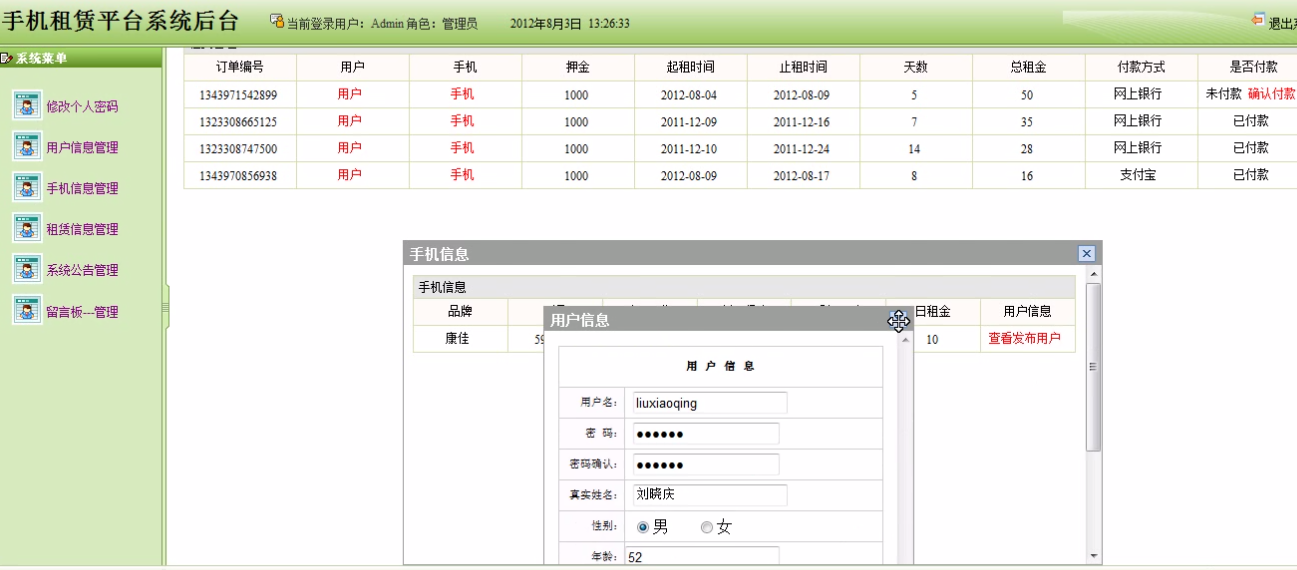
Task: Click the 订单编号 column header
Action: click(x=240, y=67)
